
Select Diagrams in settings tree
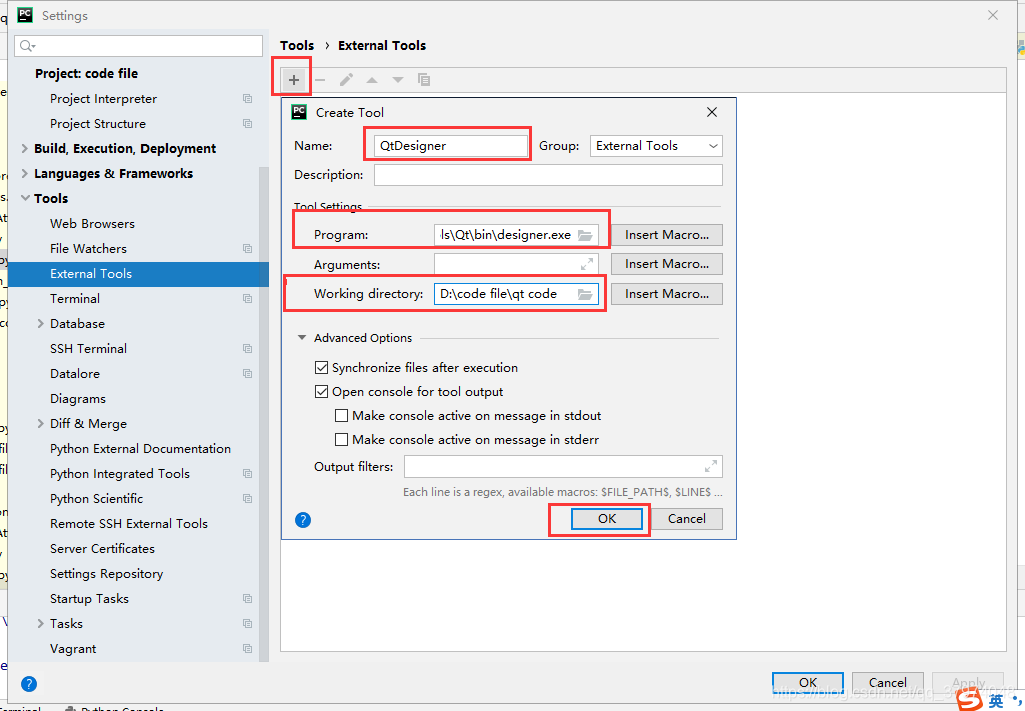pyautogui.click(x=78, y=399)
